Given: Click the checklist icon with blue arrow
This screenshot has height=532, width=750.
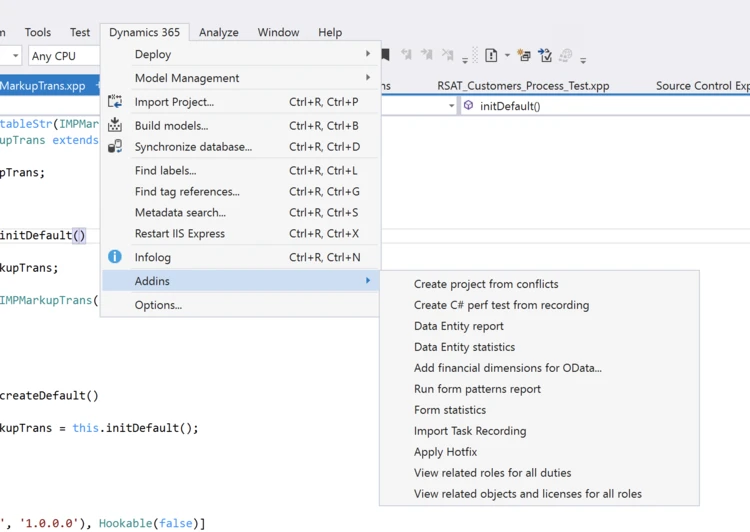Looking at the screenshot, I should 544,55.
